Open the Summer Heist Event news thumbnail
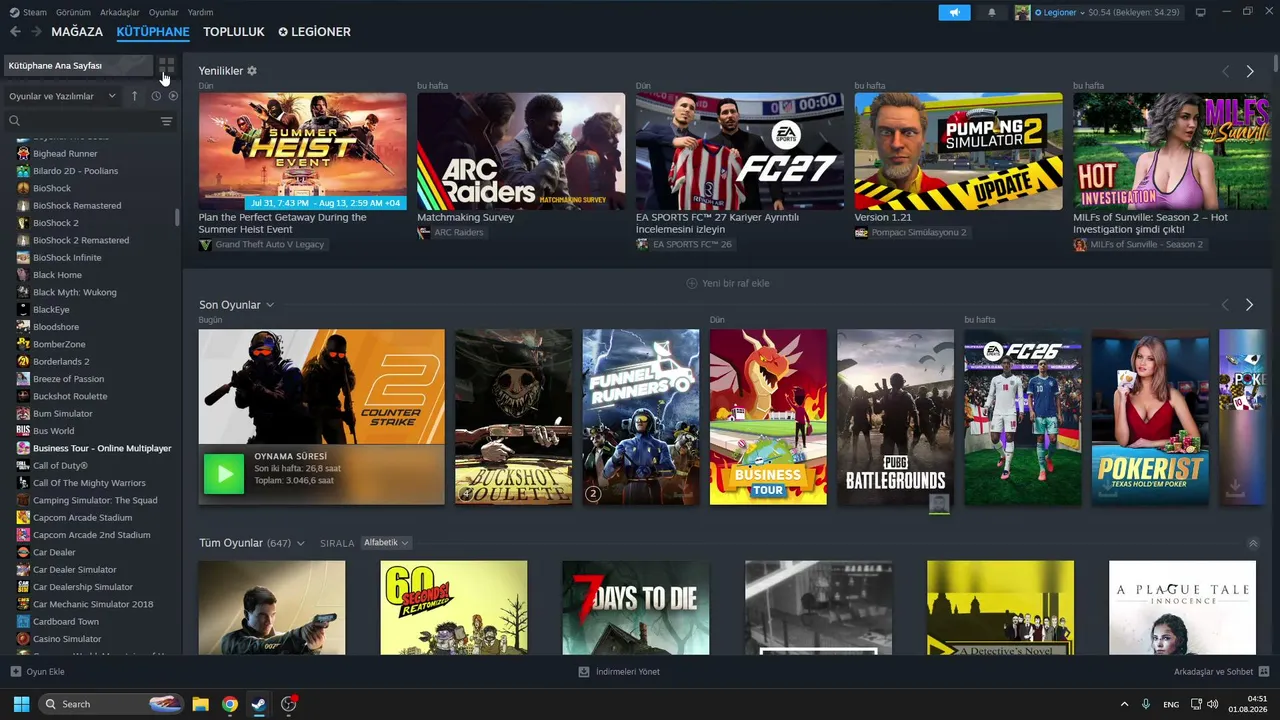 pos(303,151)
